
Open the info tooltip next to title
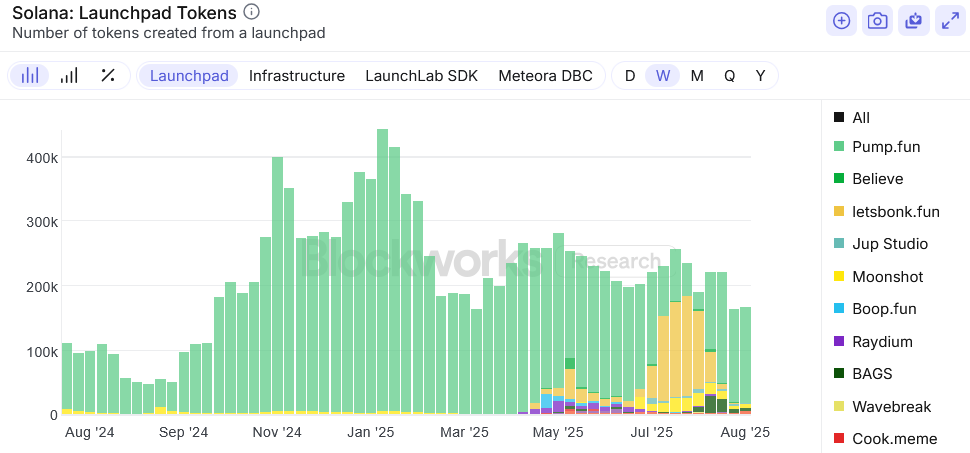(x=251, y=12)
